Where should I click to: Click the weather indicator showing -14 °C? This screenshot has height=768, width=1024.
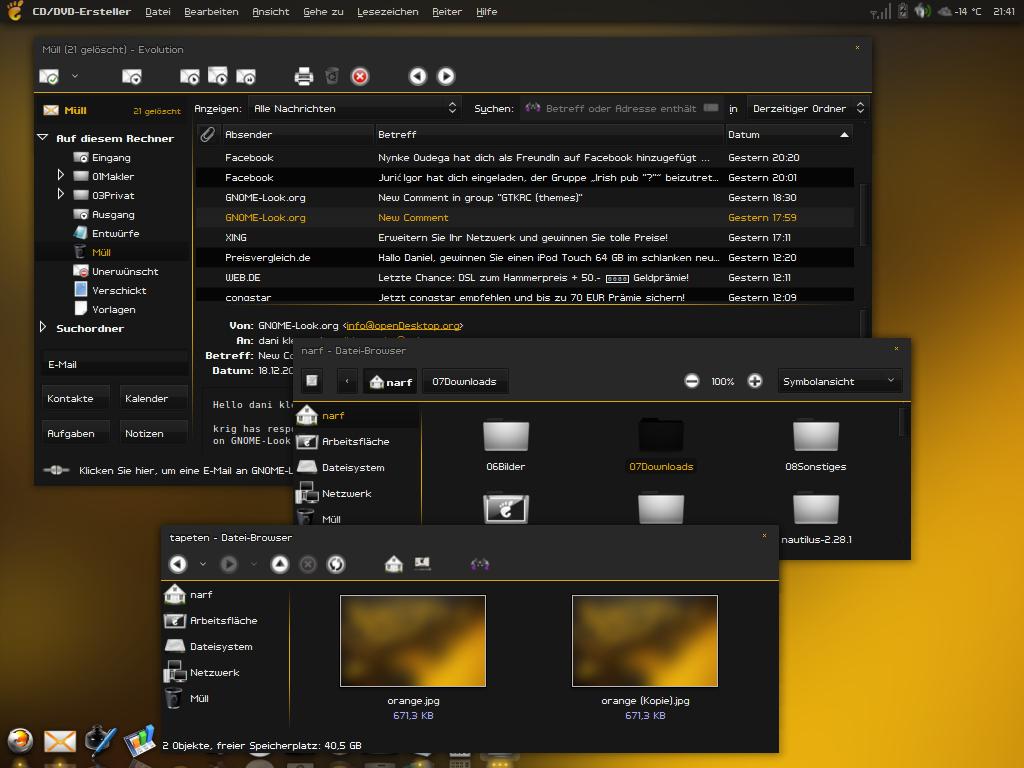click(x=959, y=12)
